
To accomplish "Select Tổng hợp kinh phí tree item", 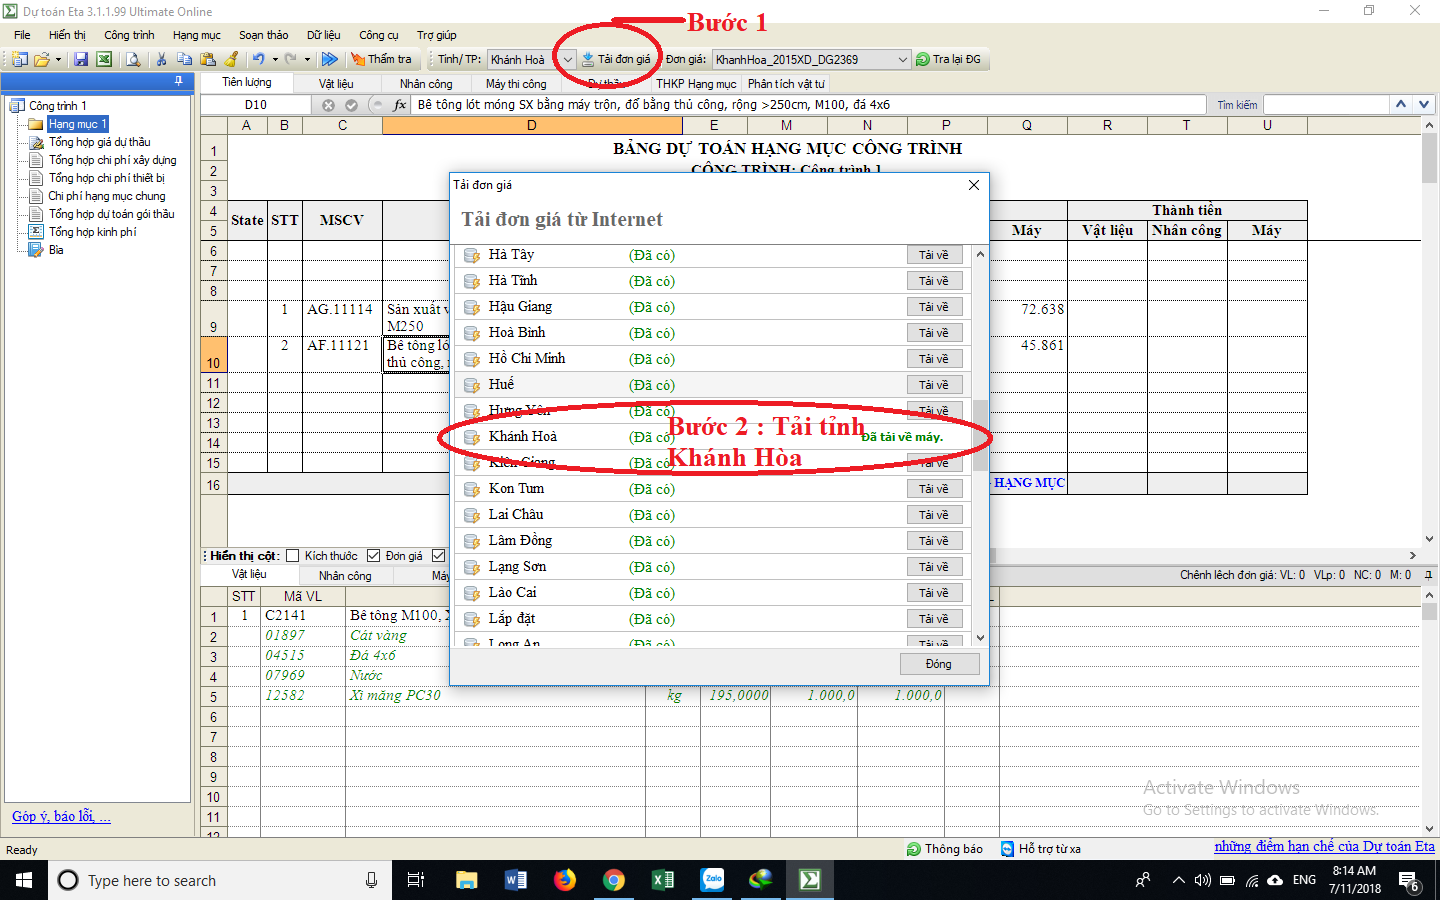I will pos(92,232).
